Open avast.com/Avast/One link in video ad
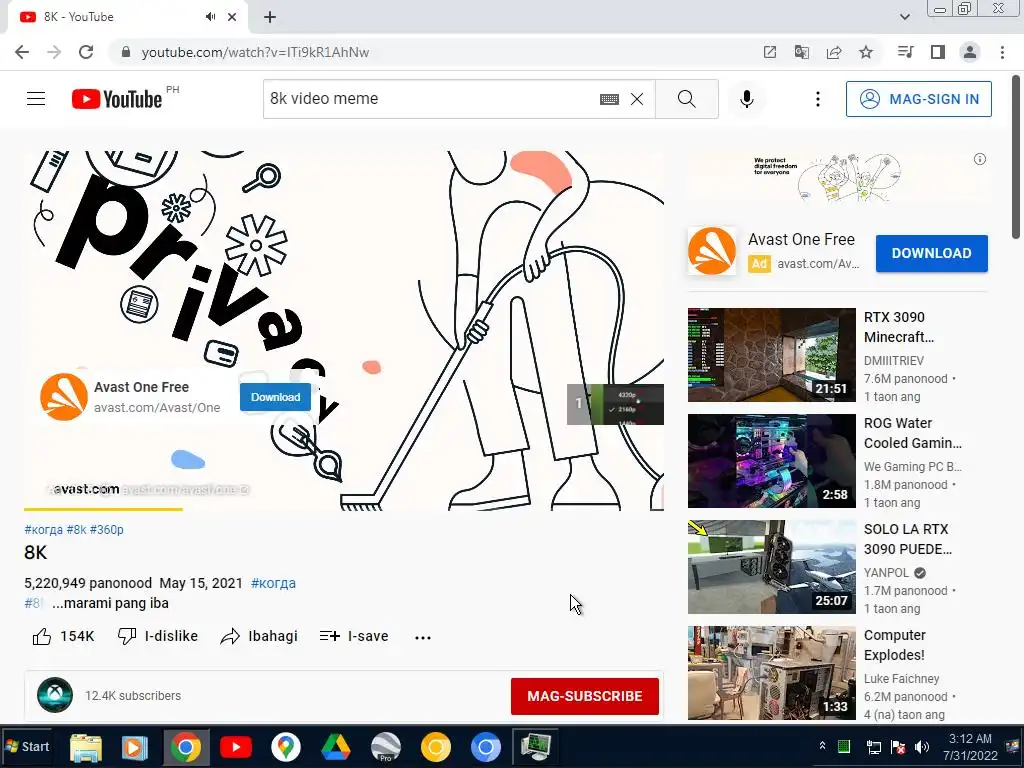 (157, 408)
